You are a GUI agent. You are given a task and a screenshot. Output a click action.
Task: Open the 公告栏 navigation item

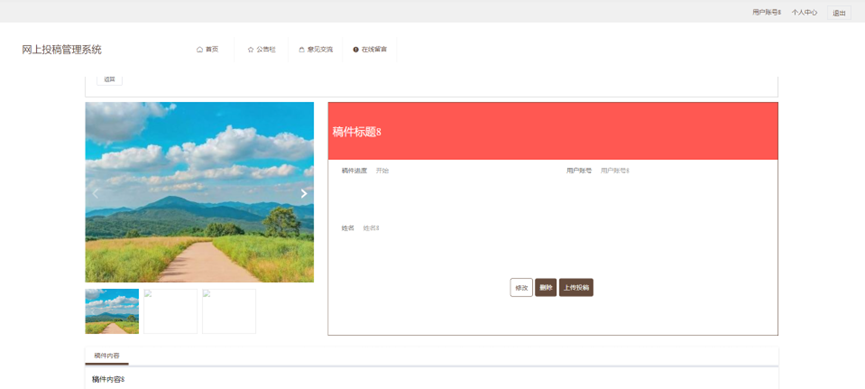click(x=261, y=50)
